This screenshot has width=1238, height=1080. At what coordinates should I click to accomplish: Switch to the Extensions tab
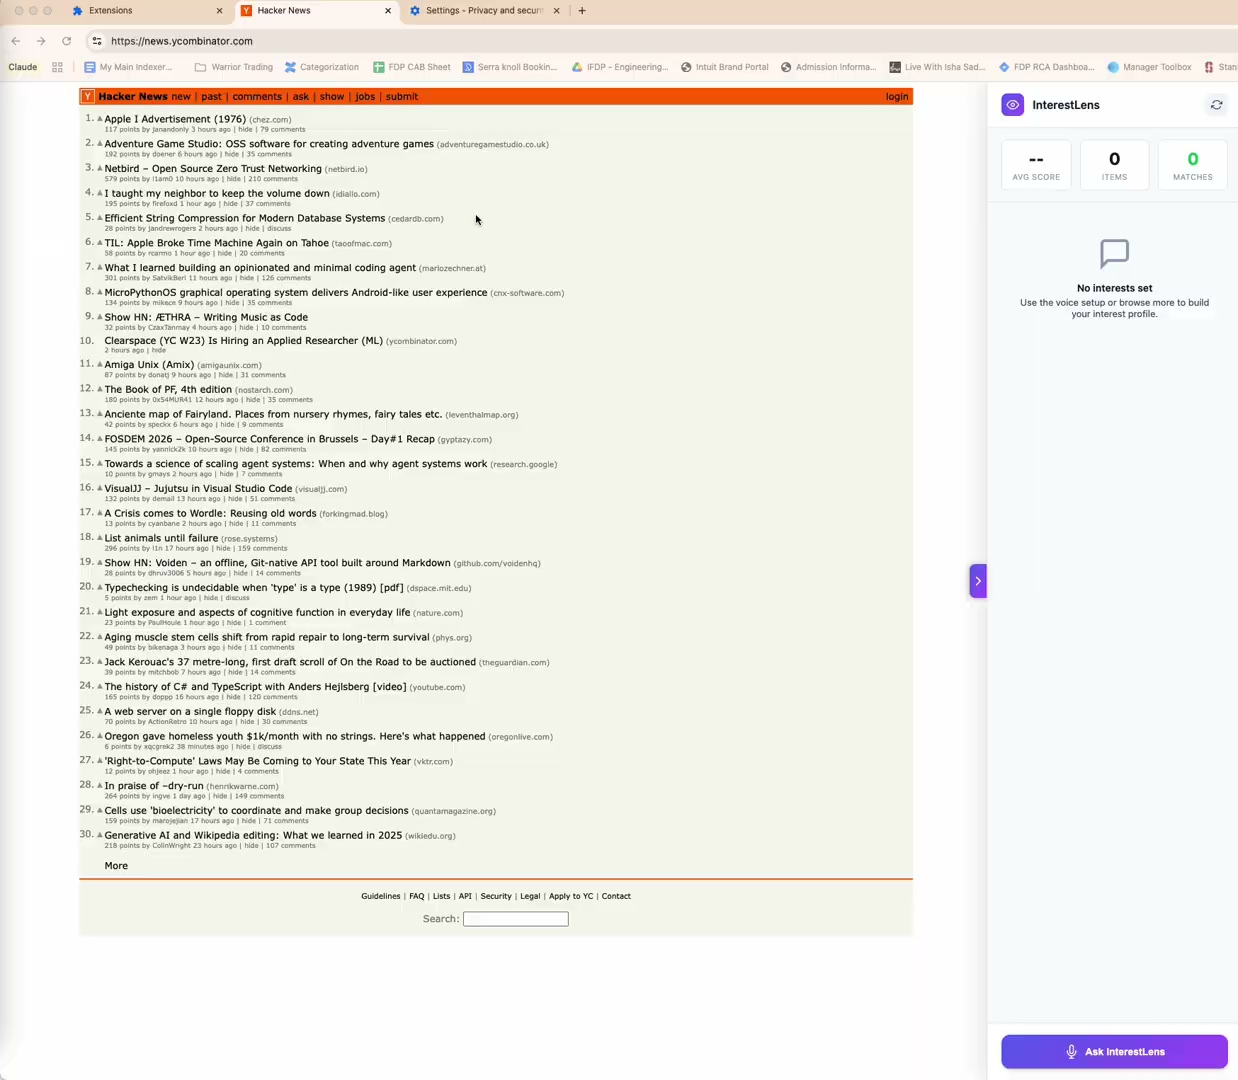(x=146, y=11)
